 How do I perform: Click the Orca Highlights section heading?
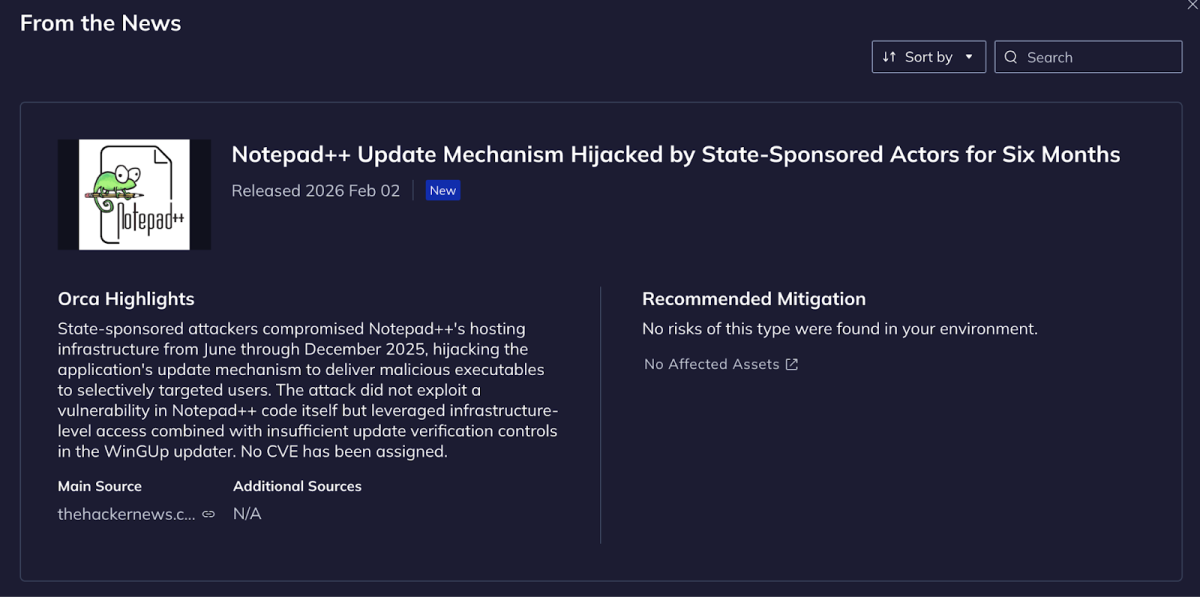coord(126,298)
